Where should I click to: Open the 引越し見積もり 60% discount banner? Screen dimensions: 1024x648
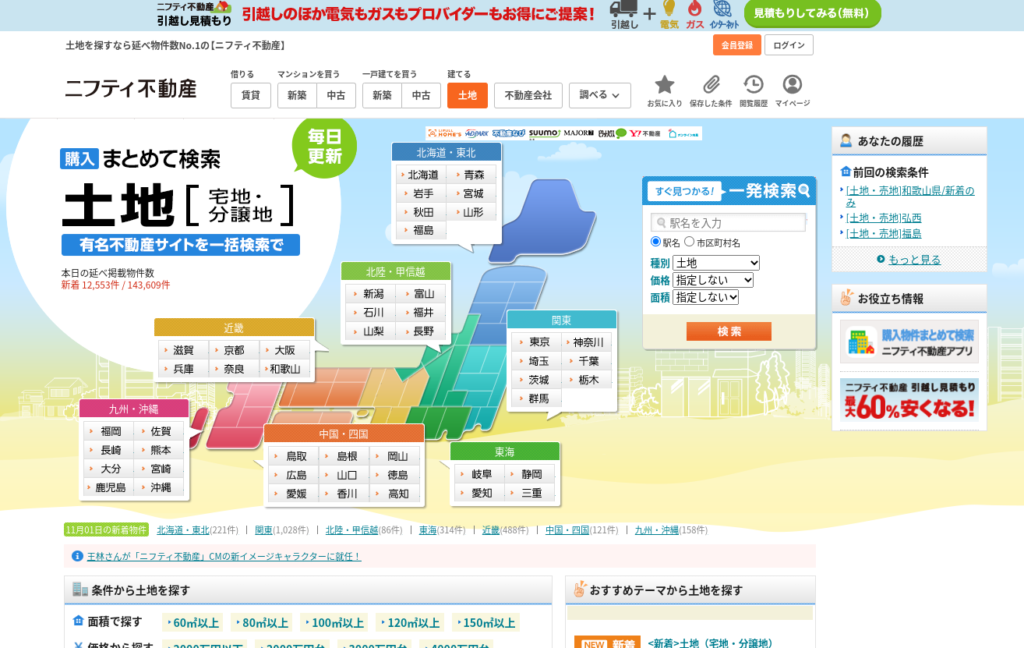click(x=909, y=400)
